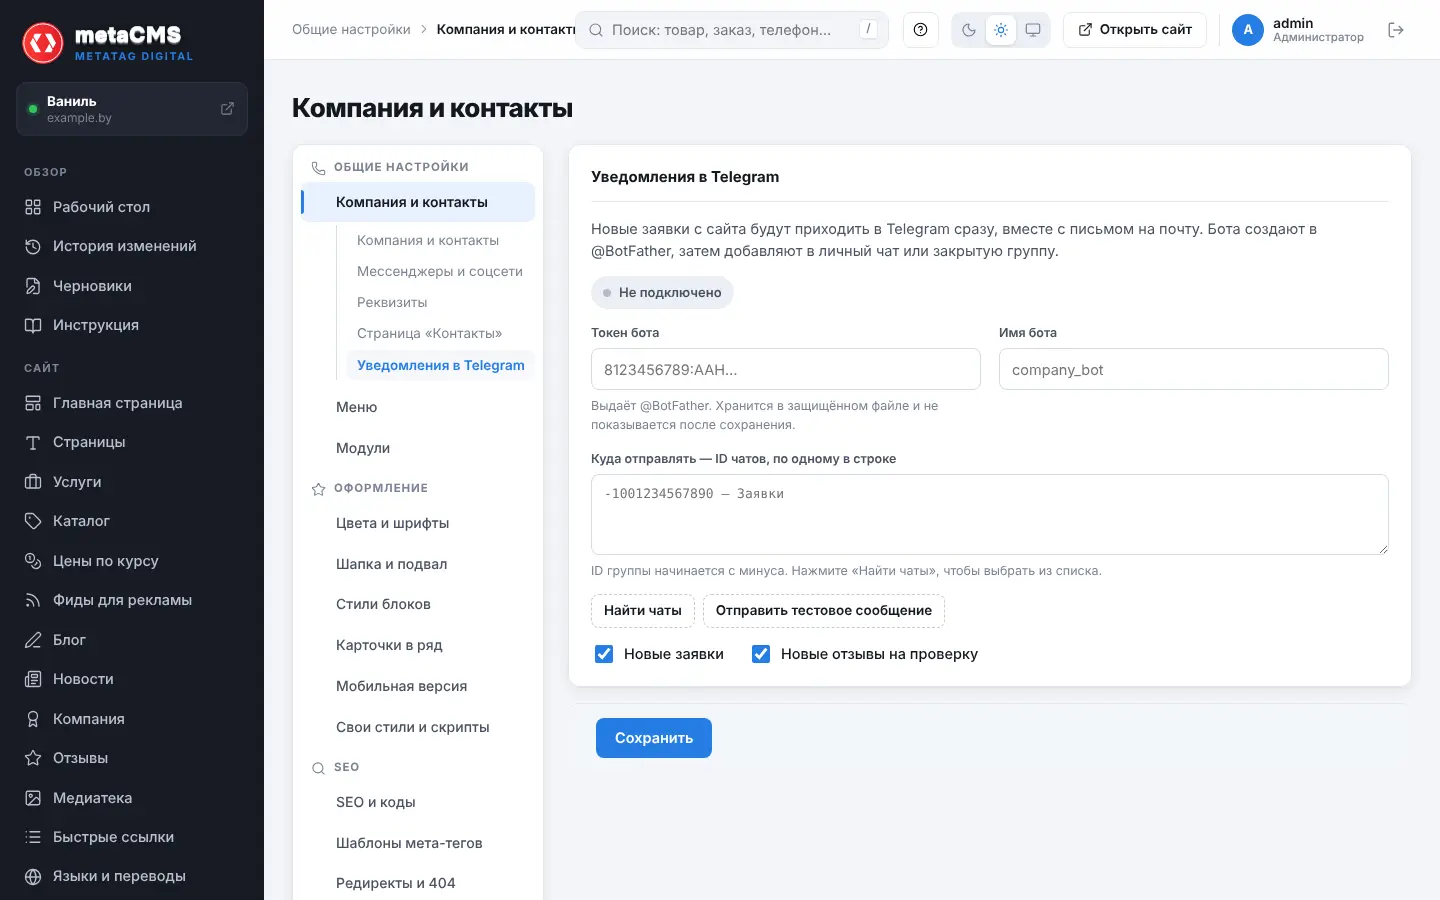This screenshot has height=900, width=1440.
Task: Focus the Токен бота input field
Action: point(786,369)
